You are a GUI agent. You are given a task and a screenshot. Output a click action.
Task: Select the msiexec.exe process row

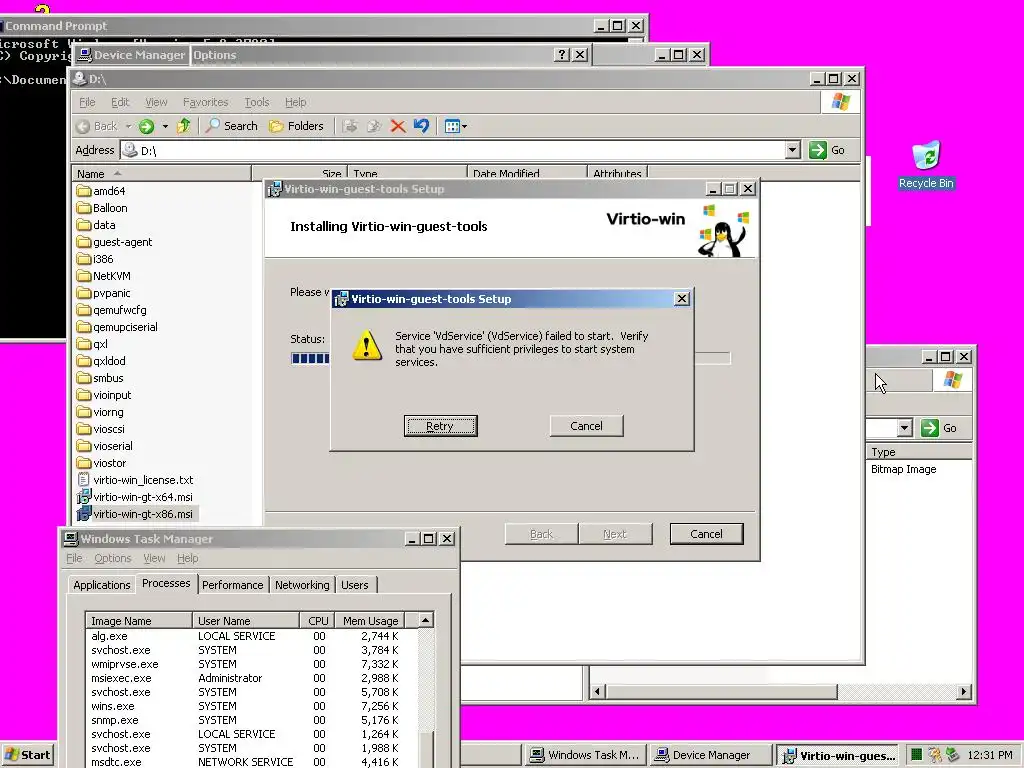coord(251,678)
